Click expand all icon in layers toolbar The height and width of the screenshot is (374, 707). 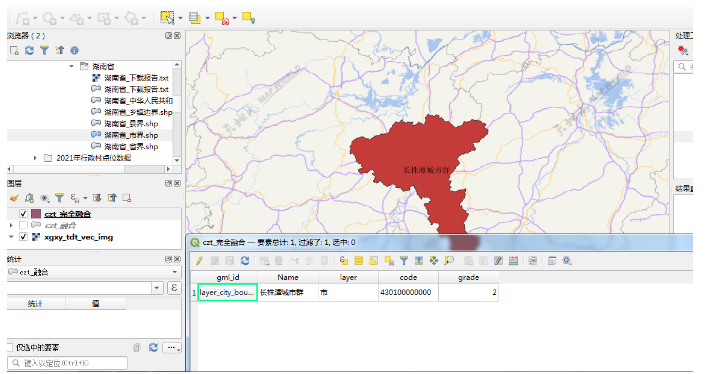click(x=97, y=198)
